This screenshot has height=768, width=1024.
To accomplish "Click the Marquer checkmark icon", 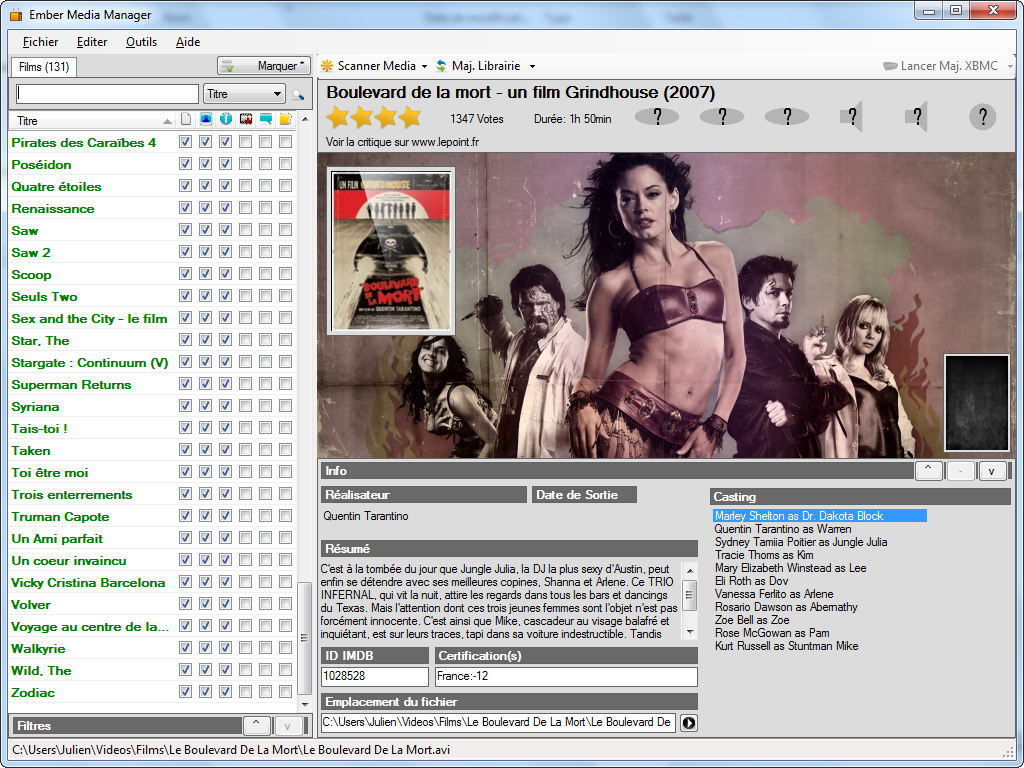I will pyautogui.click(x=228, y=66).
